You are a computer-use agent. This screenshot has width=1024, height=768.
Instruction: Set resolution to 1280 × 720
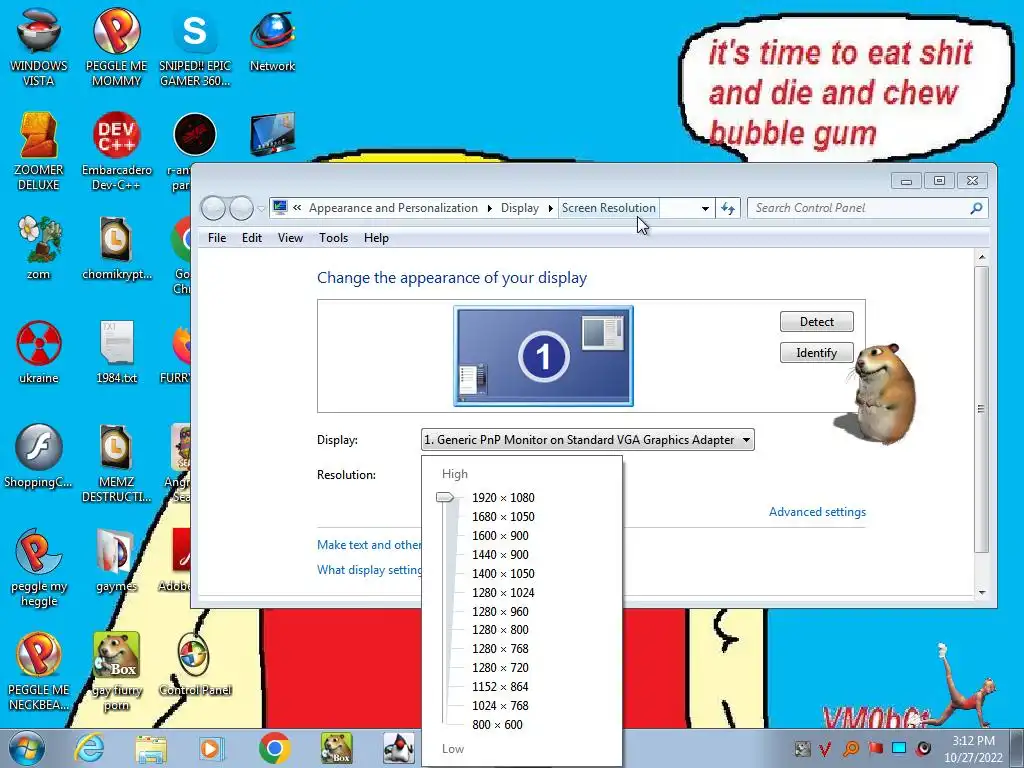pos(500,667)
